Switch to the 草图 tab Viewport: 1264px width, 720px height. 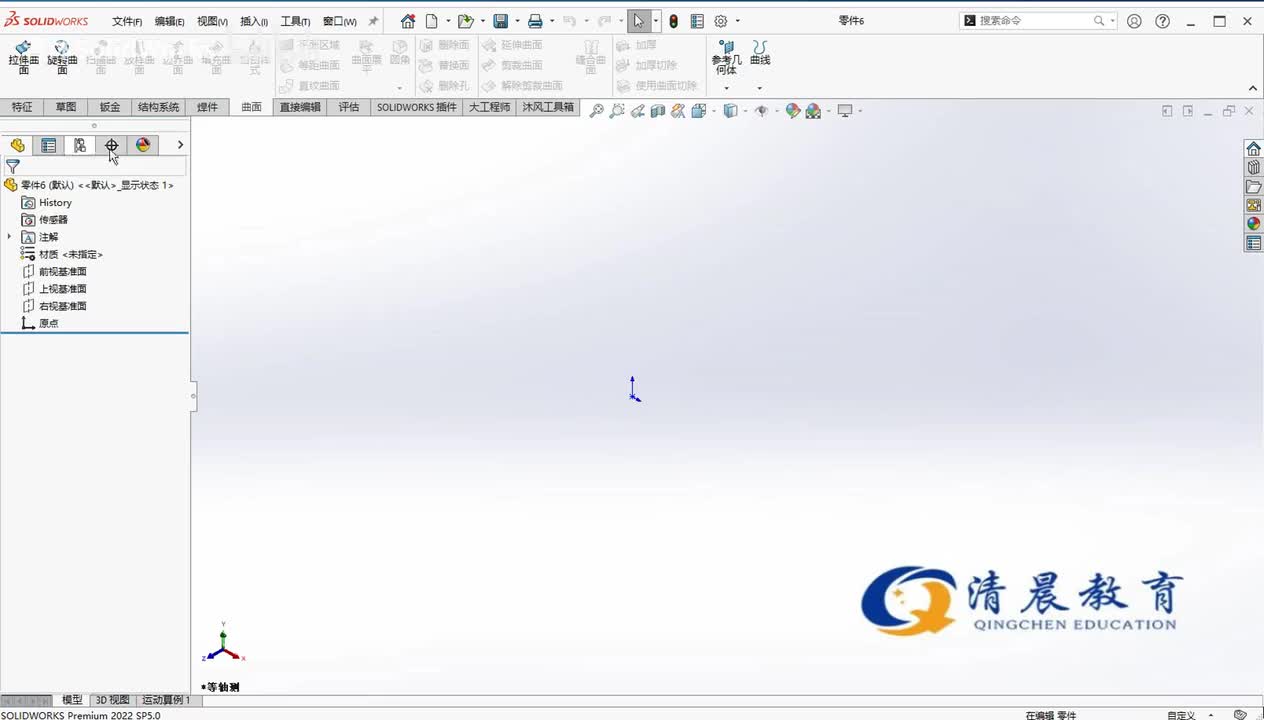pos(66,107)
